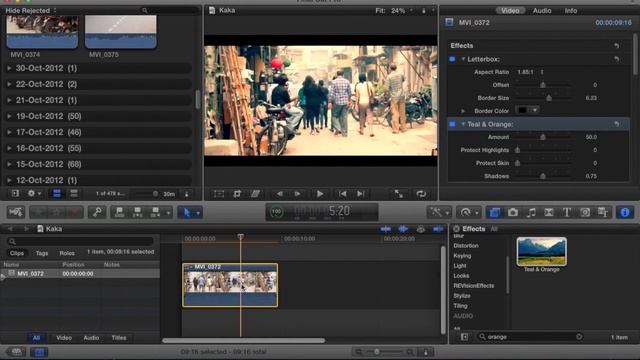Append clip to storyline
640x360 pixels.
(x=155, y=212)
